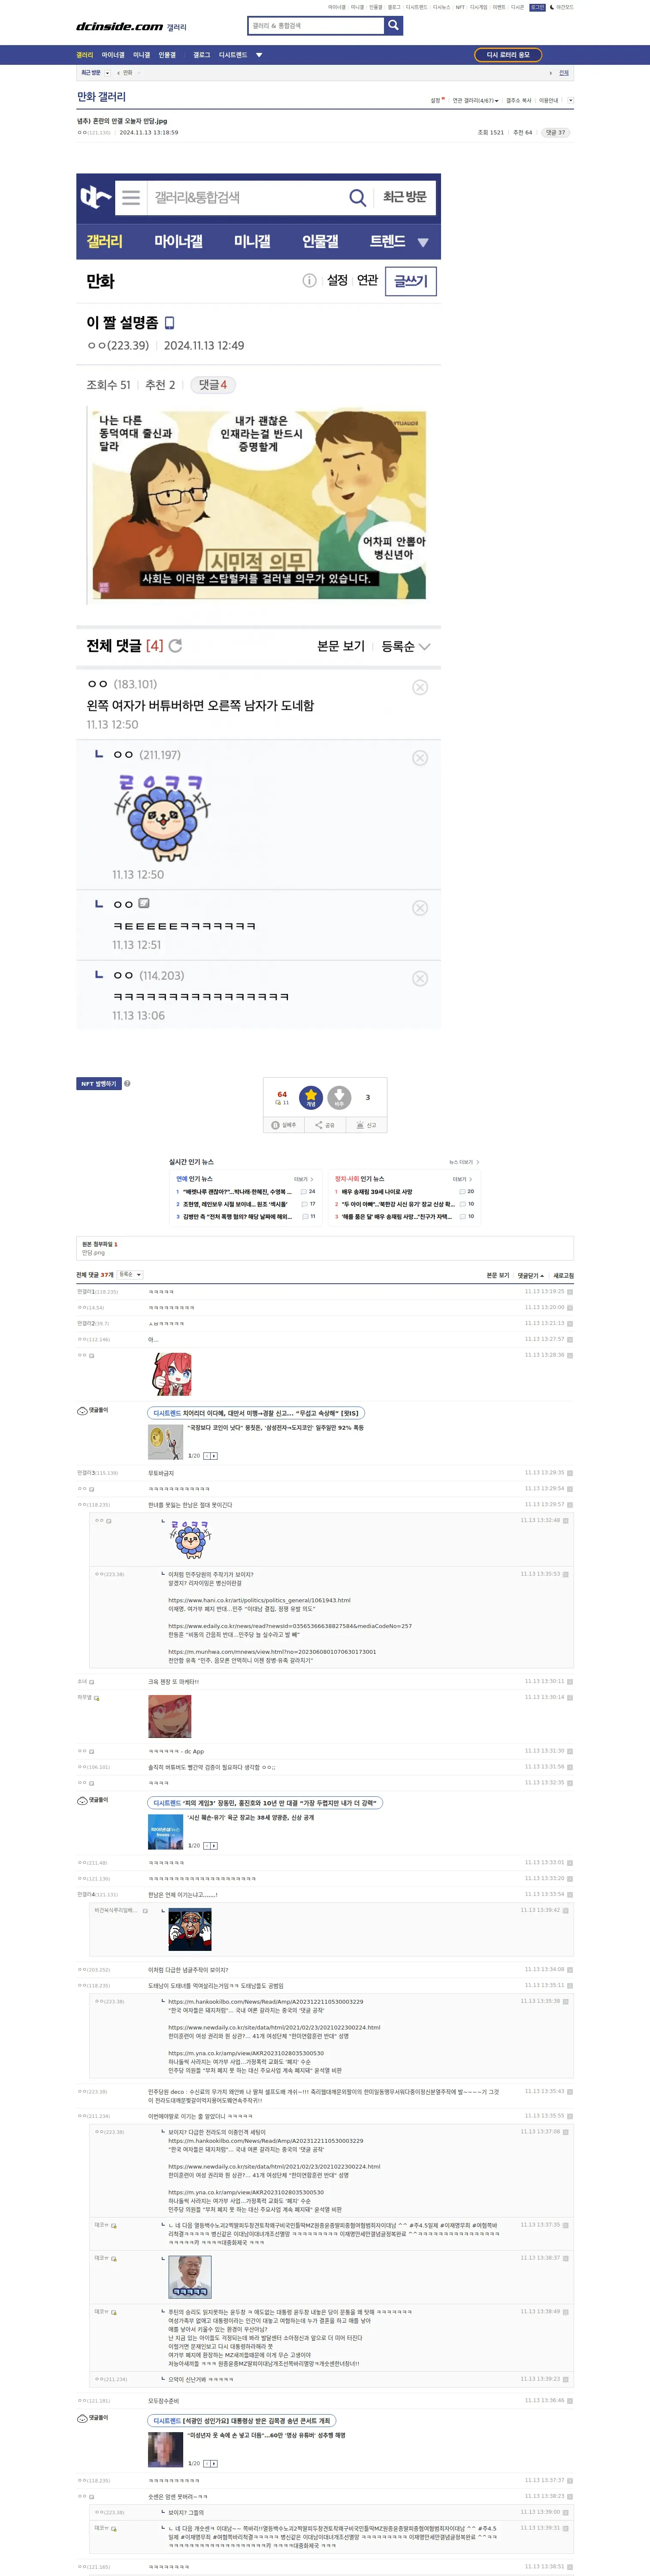Expand the 연관 갤러리(4/67) dropdown

(475, 100)
